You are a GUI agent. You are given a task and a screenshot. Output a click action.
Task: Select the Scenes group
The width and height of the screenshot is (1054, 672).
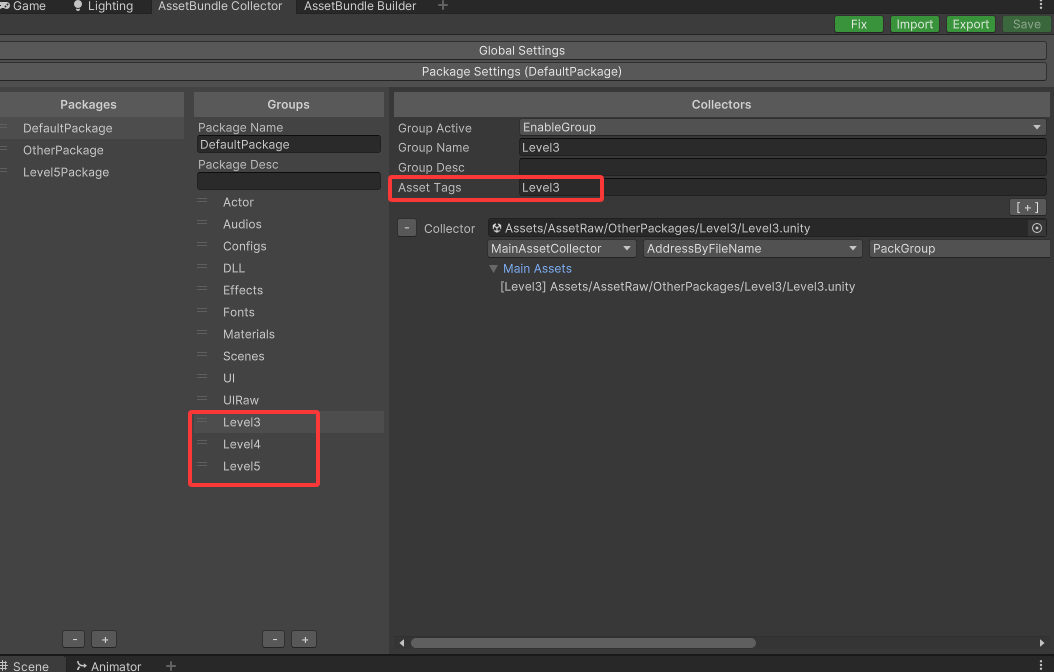289,356
